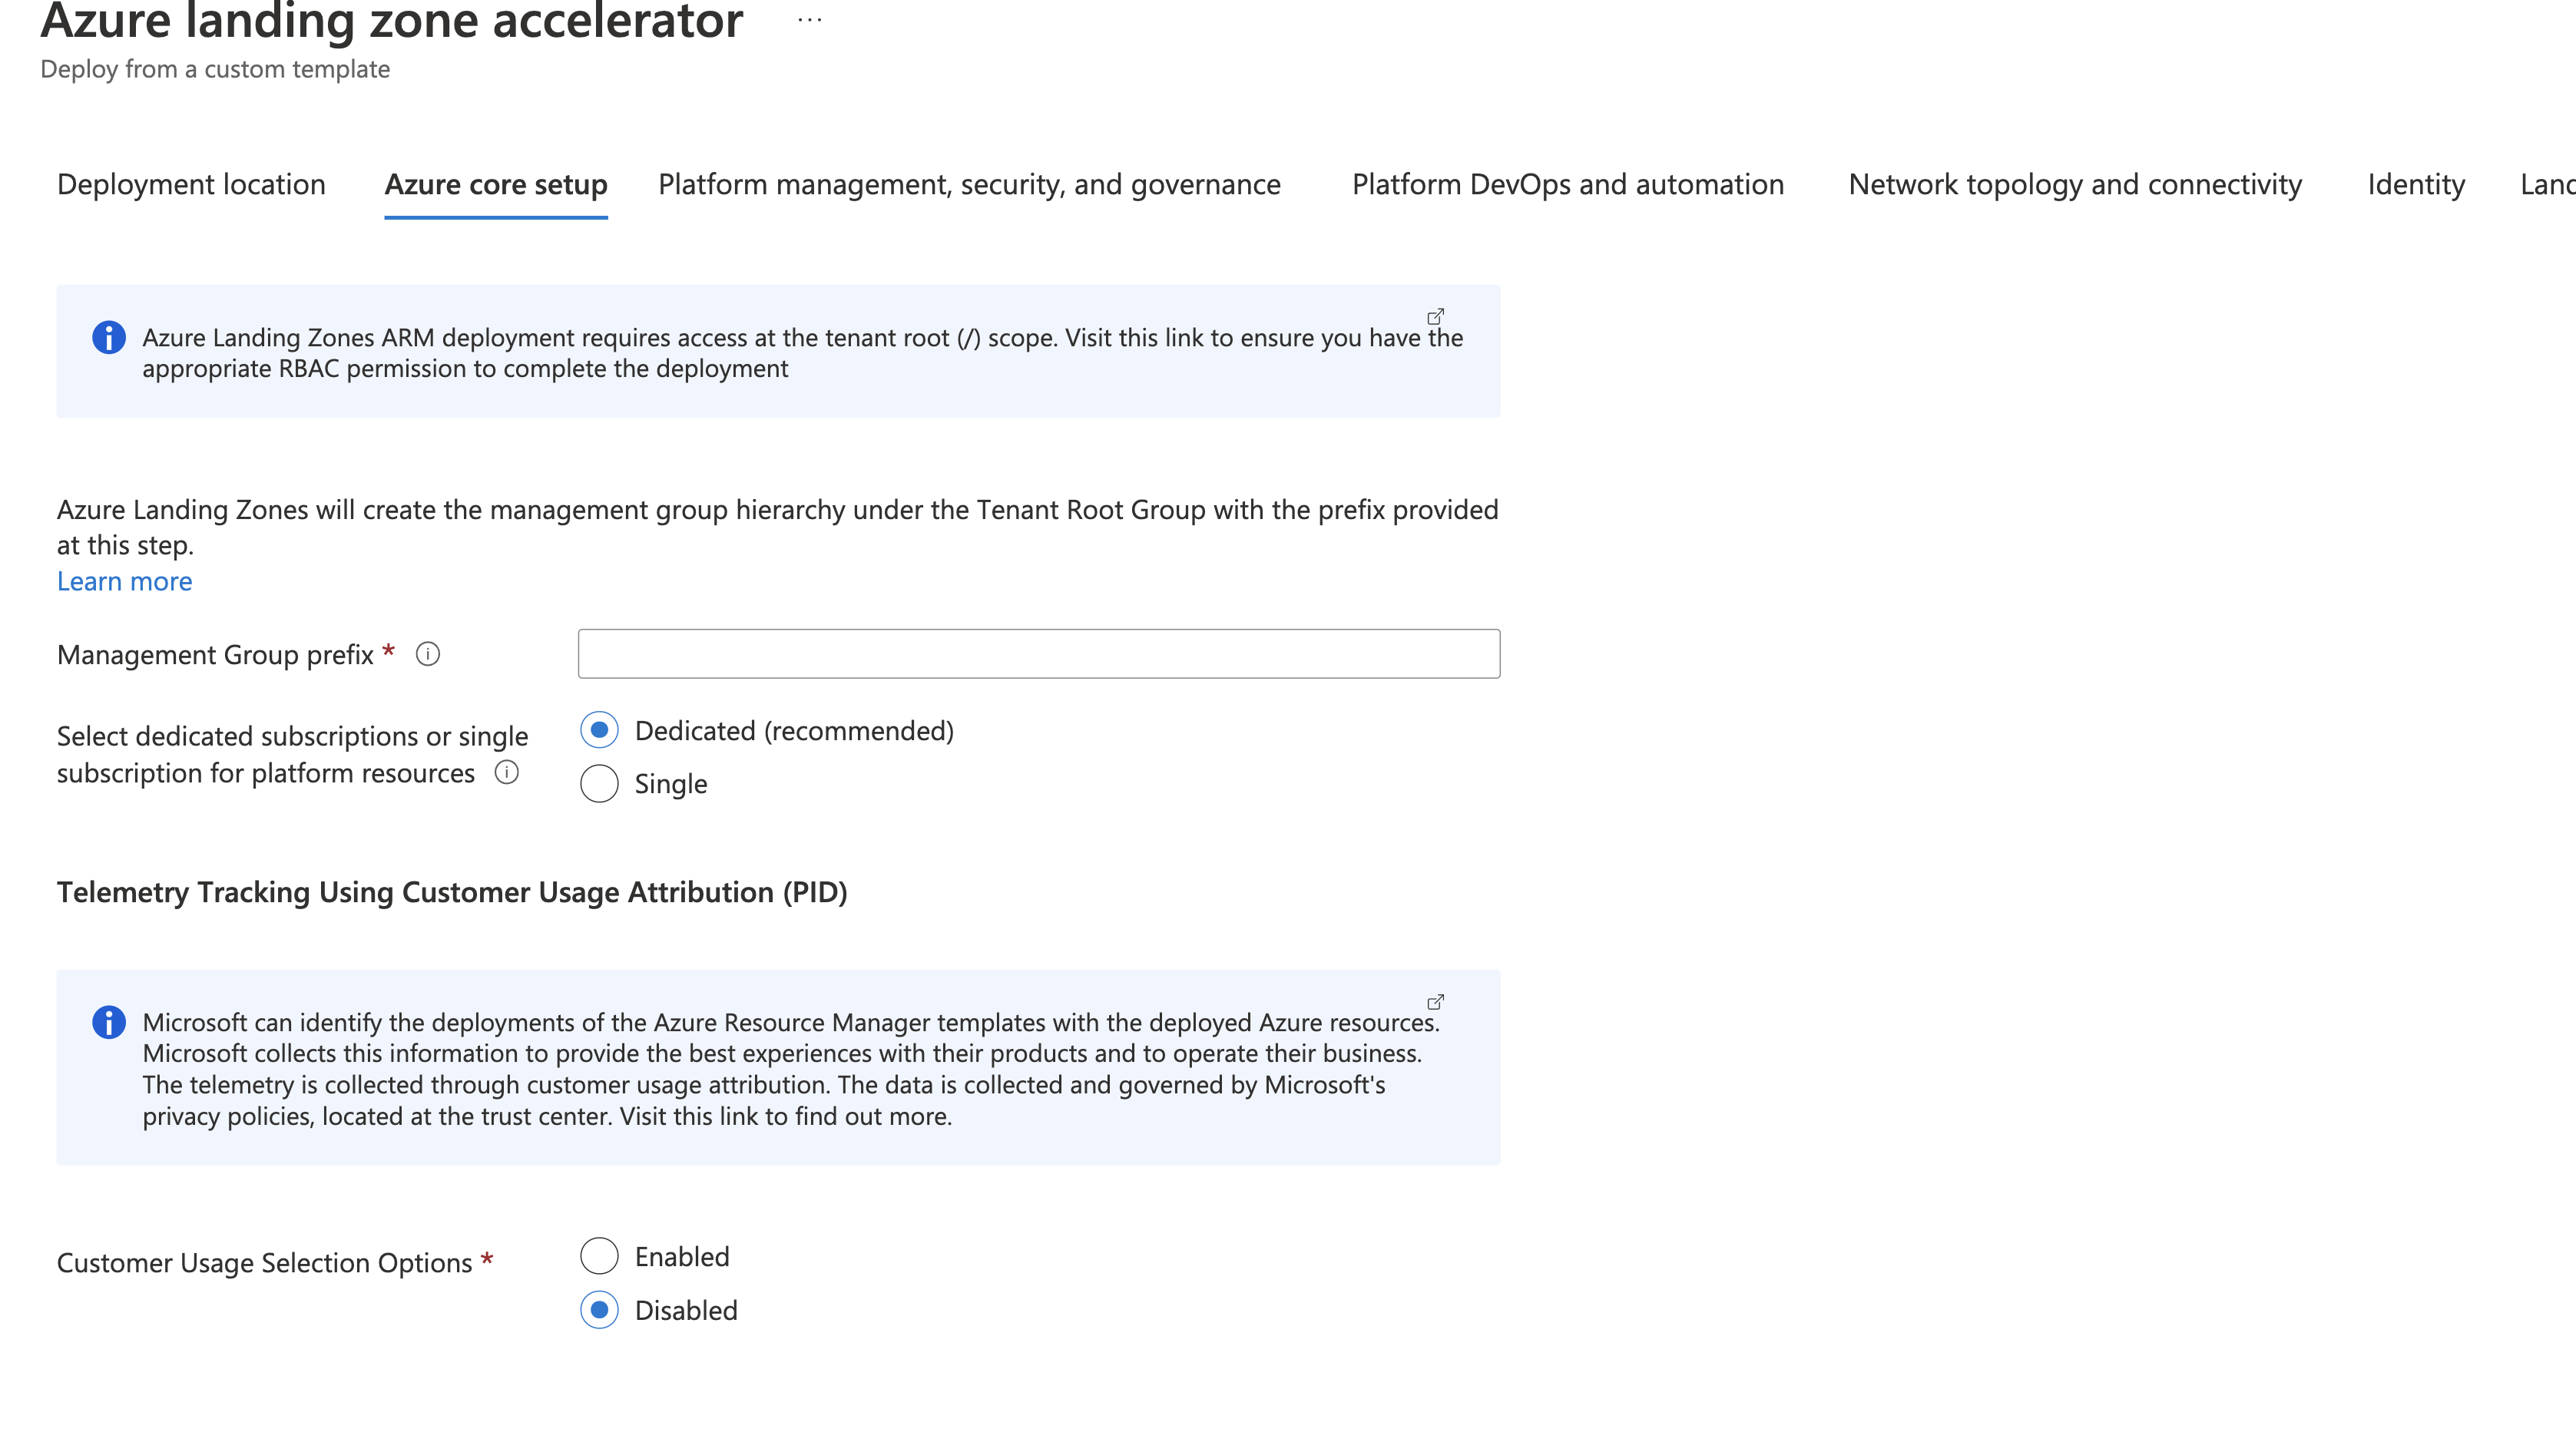Image resolution: width=2576 pixels, height=1442 pixels.
Task: Click the Telemetry Tracking Using Customer Usage Attribution heading
Action: click(452, 892)
